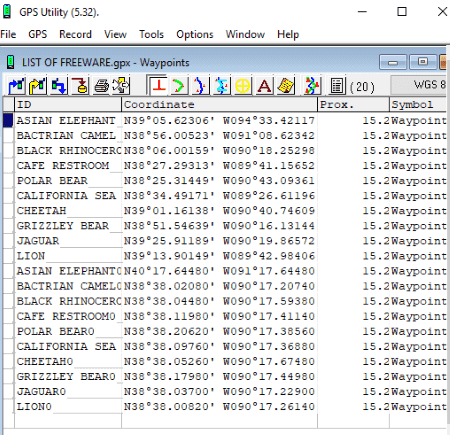Select the row marker beside ASIAN ELEPHANT
Screen dimensions: 450x435
[8, 120]
